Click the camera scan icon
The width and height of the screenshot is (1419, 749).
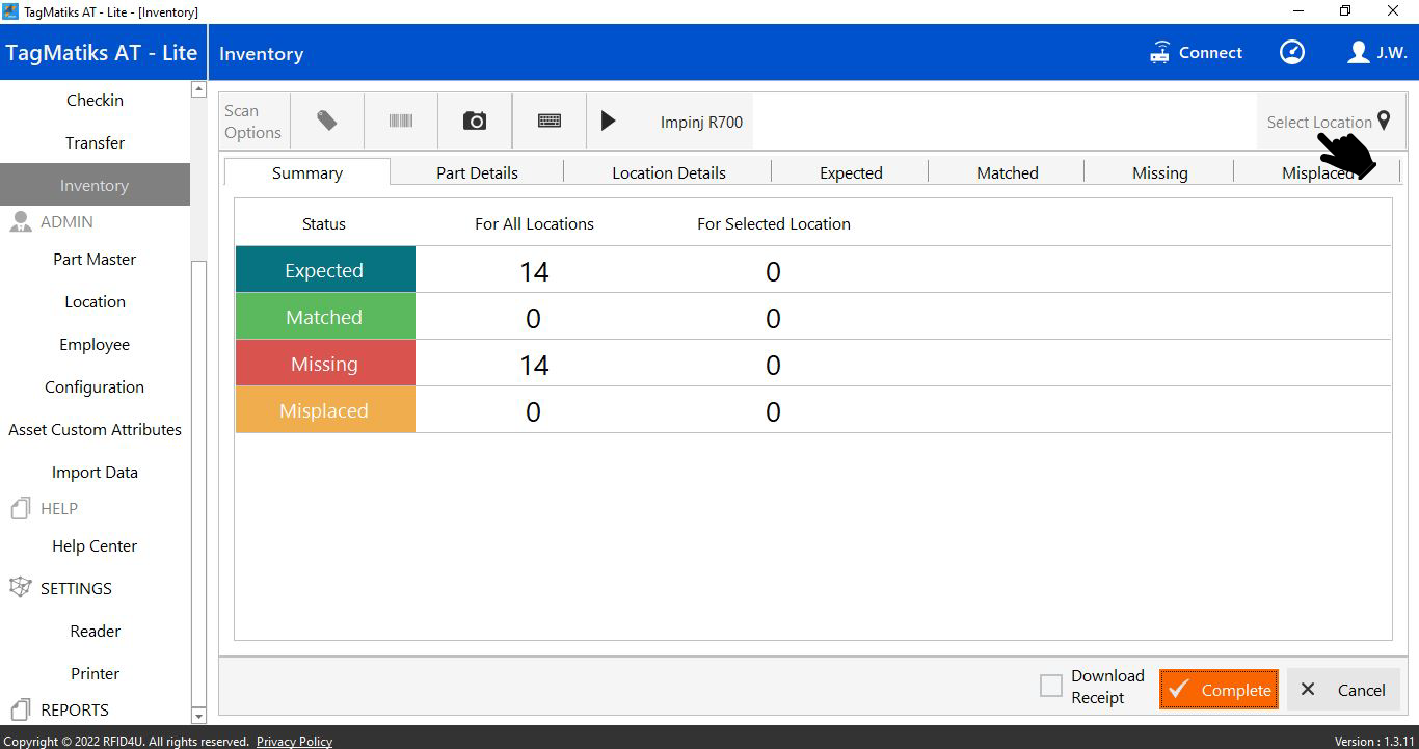[x=474, y=121]
